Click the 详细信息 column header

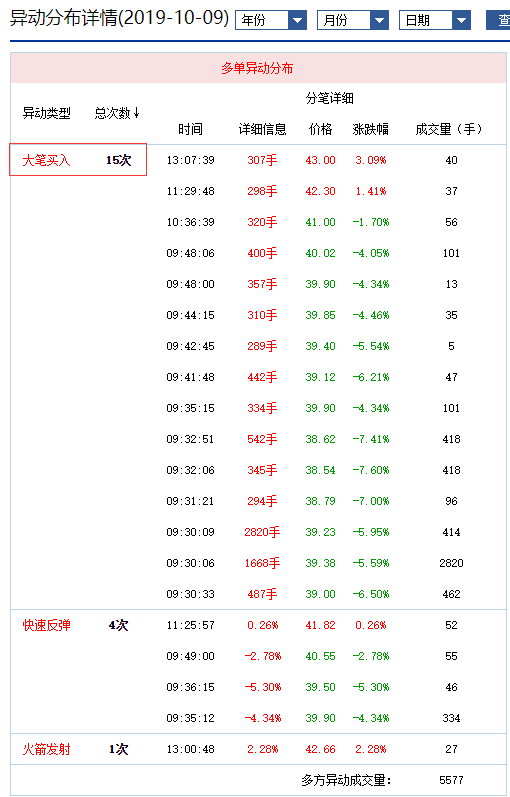tap(262, 130)
